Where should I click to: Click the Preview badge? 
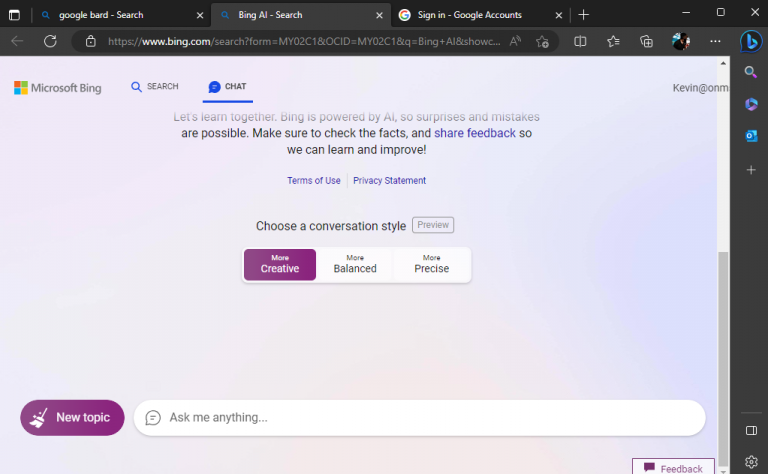pyautogui.click(x=433, y=225)
